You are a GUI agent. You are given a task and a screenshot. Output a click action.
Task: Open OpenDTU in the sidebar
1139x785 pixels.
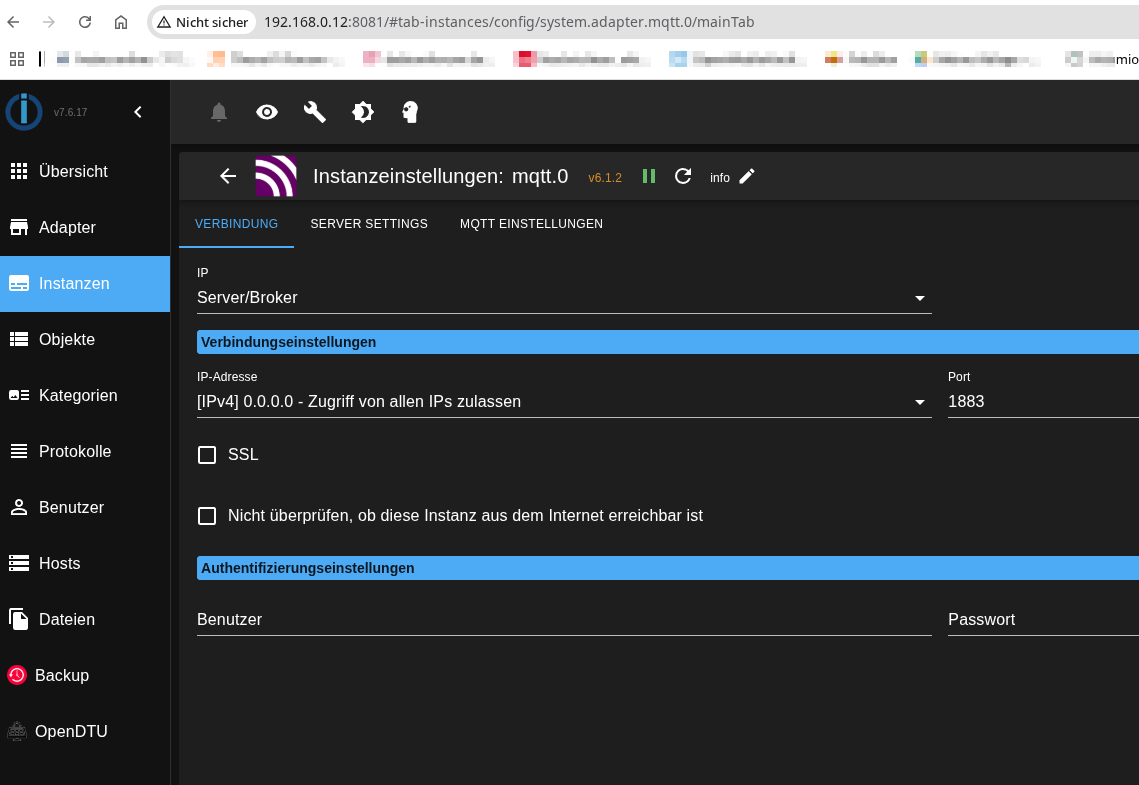[85, 731]
